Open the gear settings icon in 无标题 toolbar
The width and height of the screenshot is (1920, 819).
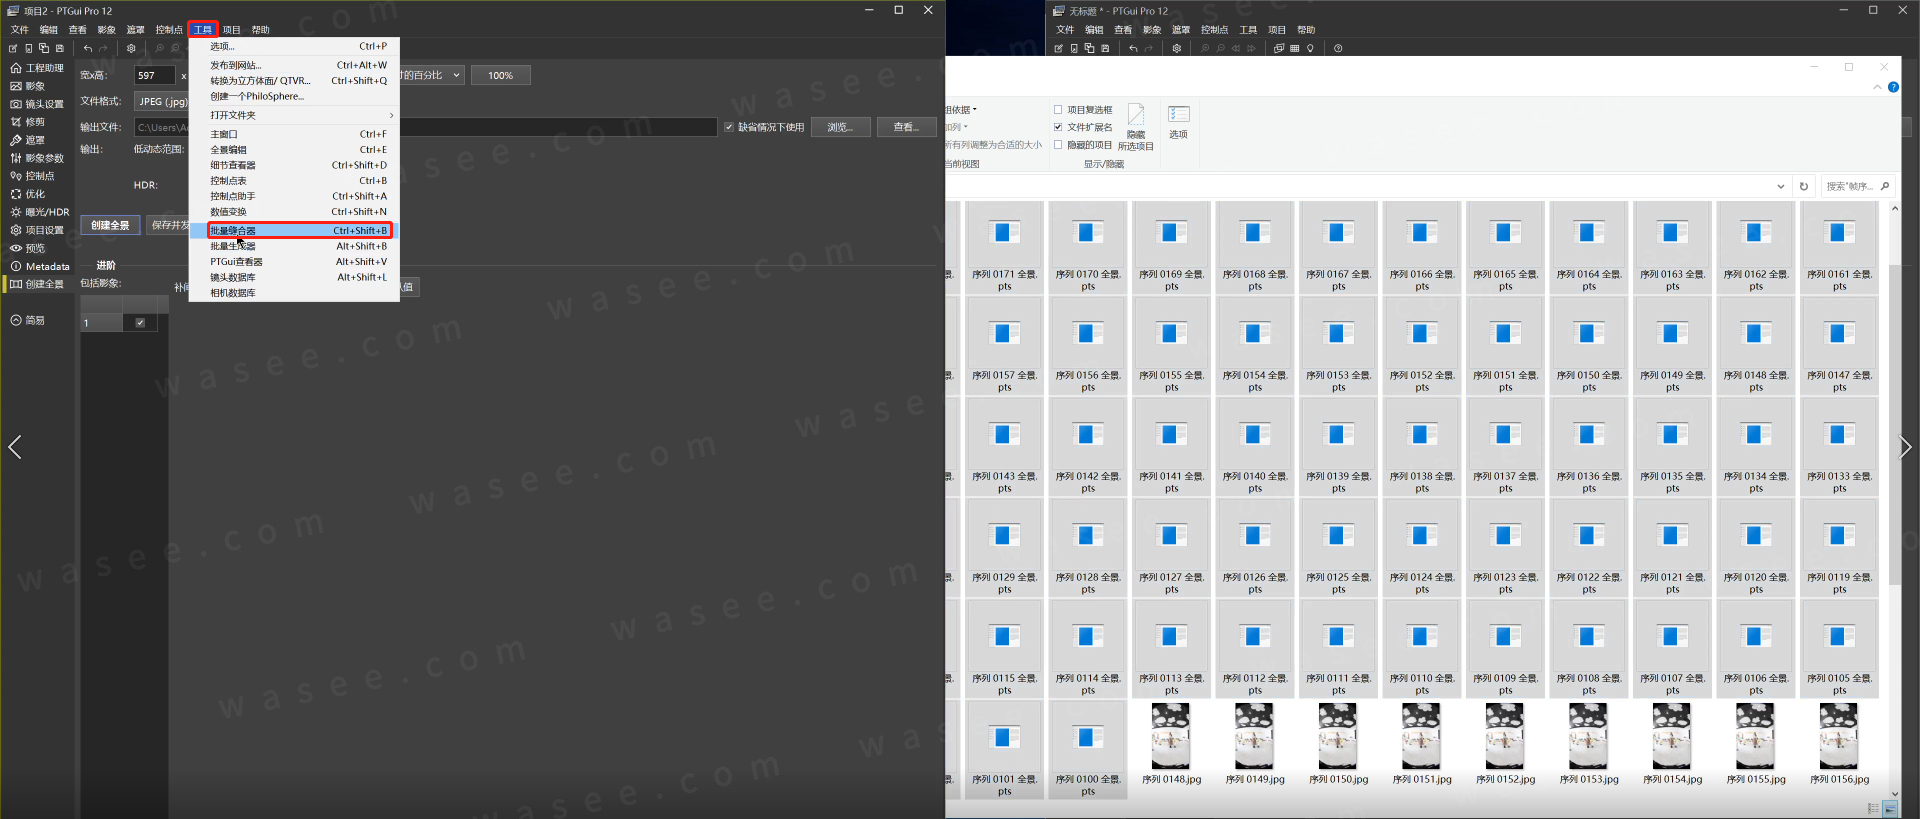point(1177,48)
